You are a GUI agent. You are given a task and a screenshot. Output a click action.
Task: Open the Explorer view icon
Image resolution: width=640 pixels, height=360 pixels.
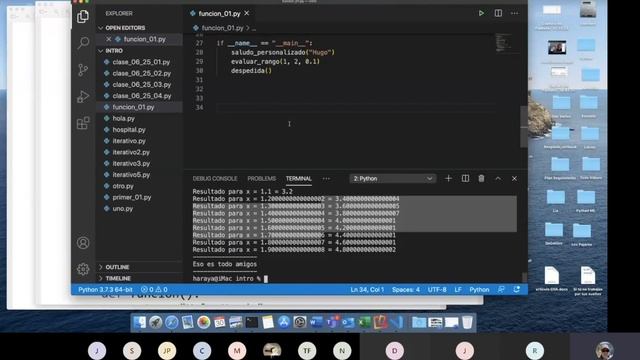tap(83, 16)
